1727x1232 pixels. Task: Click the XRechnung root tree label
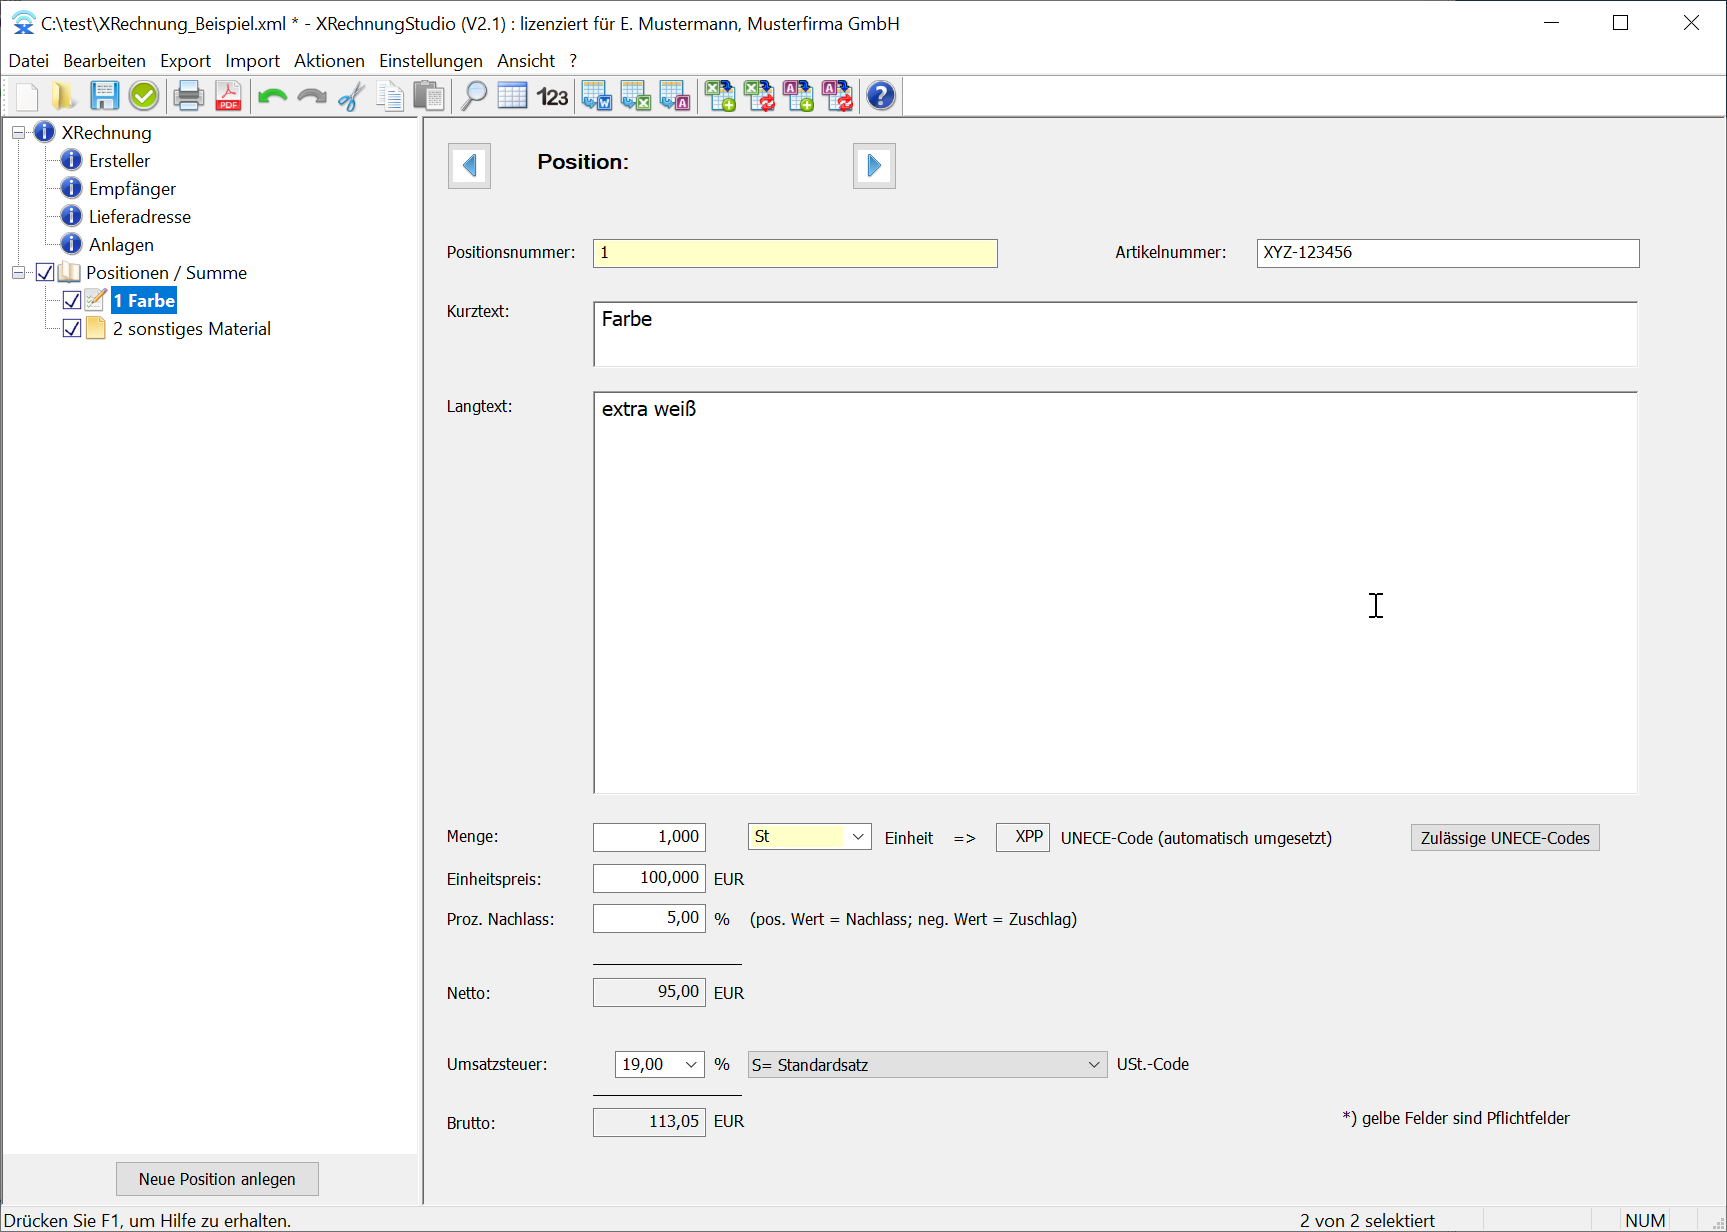coord(106,132)
